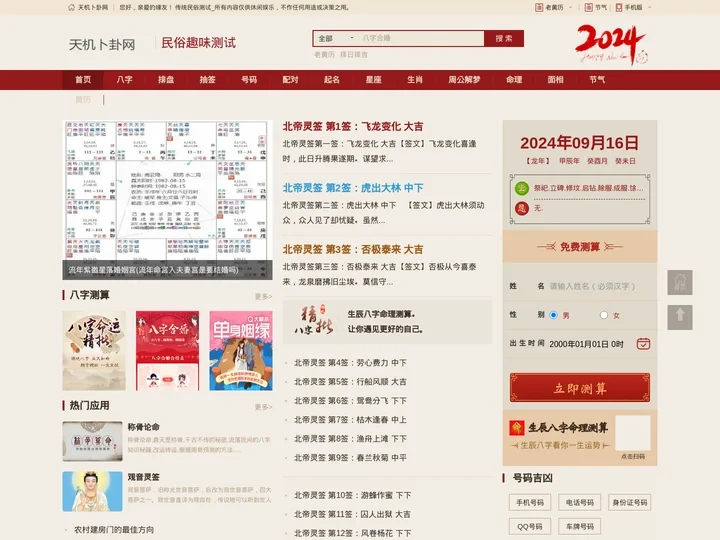The image size is (720, 540).
Task: Open the 生肖 nav menu item
Action: click(415, 80)
